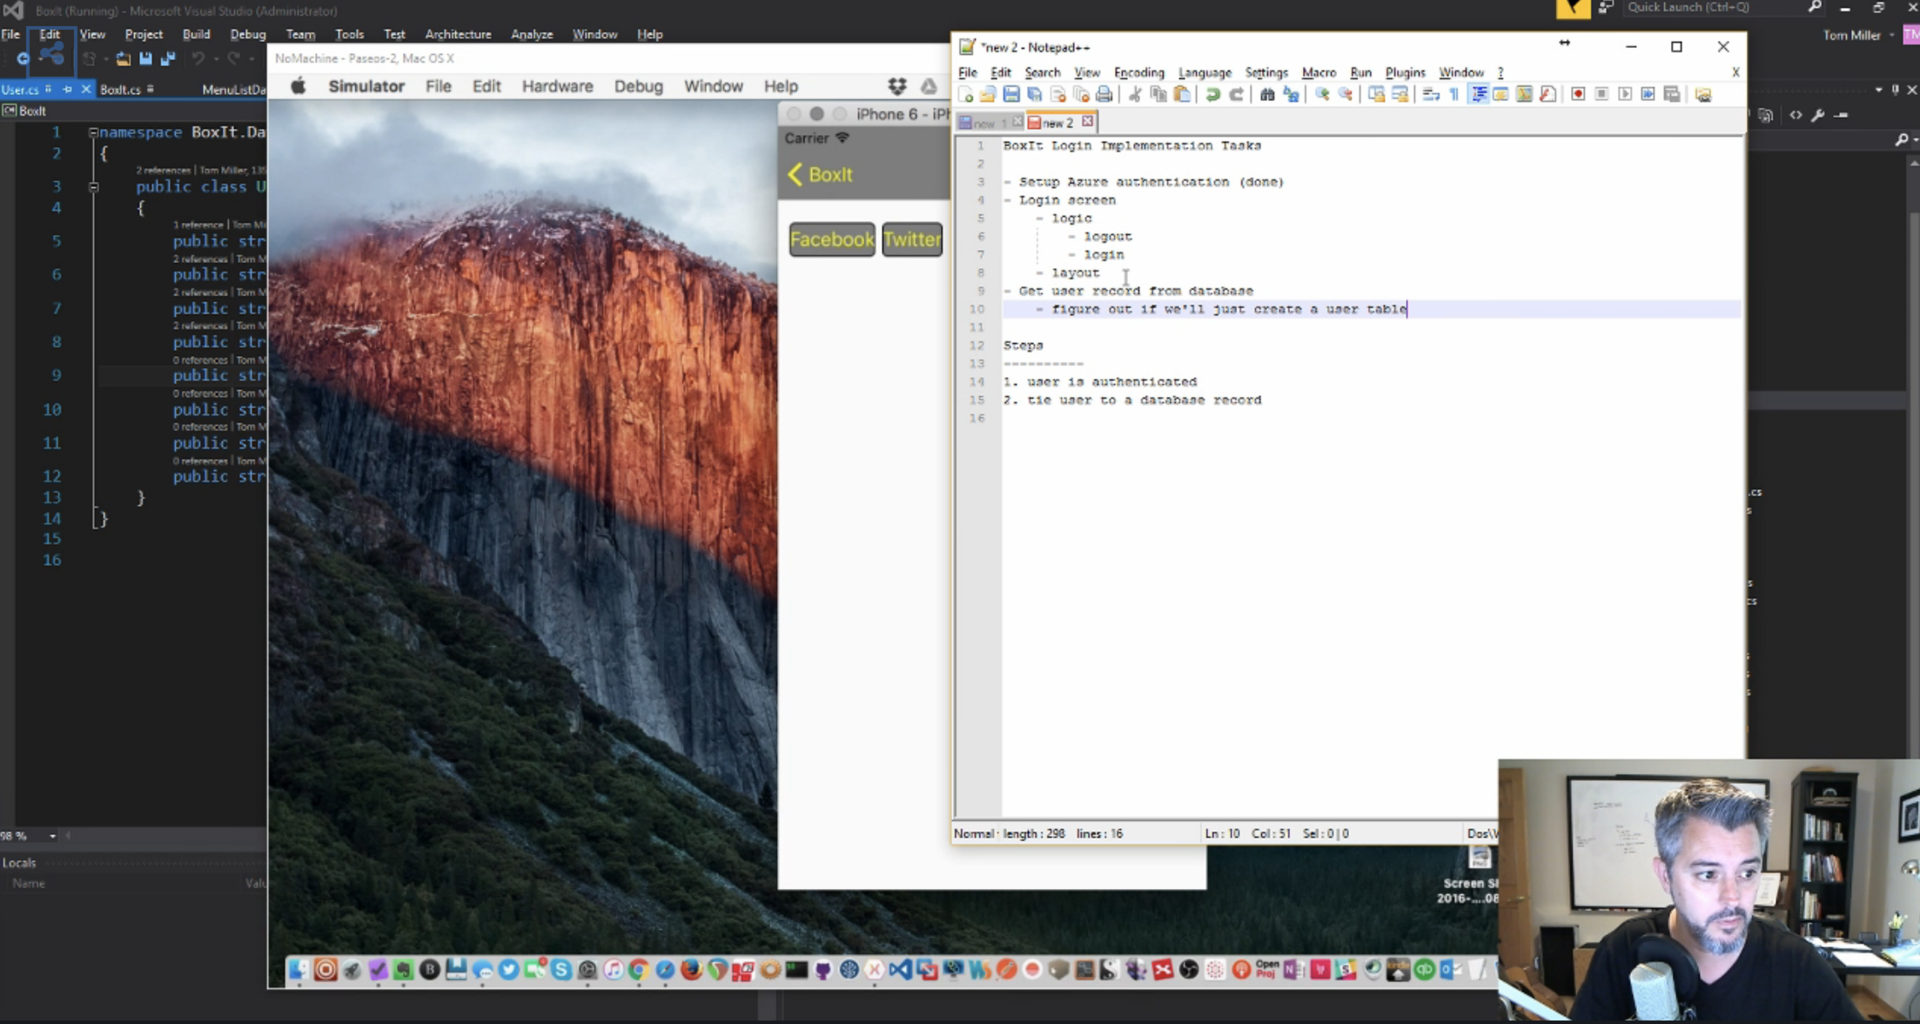Toggle Show All Characters in Notepad++
Image resolution: width=1920 pixels, height=1024 pixels.
tap(1454, 95)
